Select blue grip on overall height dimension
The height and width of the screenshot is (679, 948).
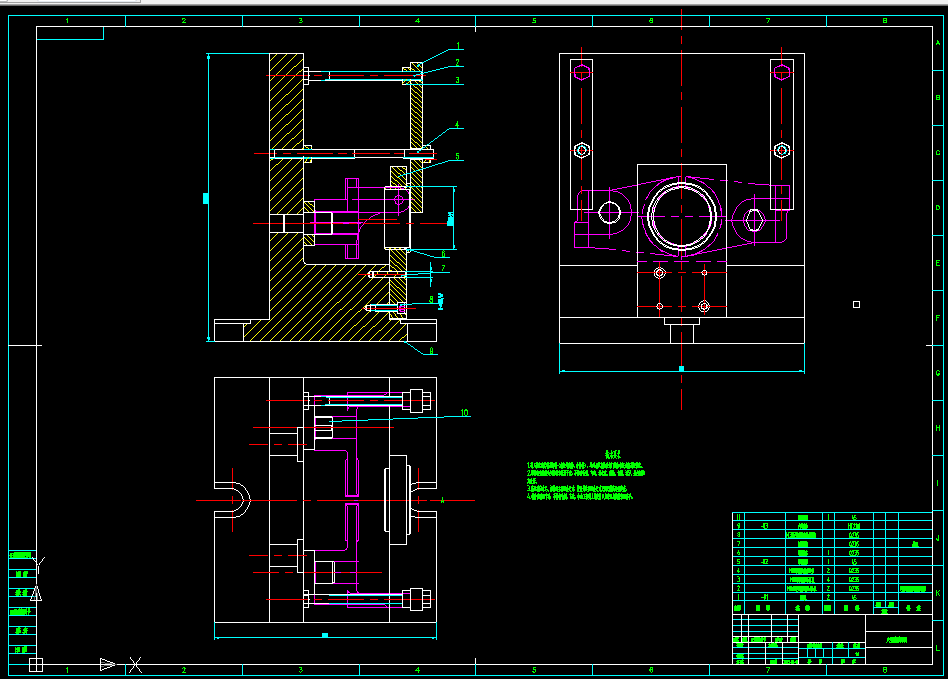(206, 198)
